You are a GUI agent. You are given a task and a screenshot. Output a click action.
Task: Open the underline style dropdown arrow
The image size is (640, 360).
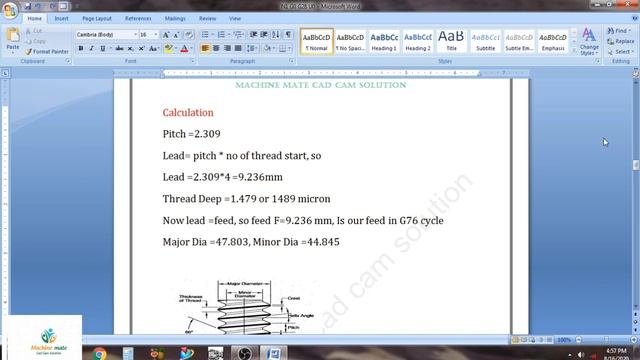click(x=110, y=49)
